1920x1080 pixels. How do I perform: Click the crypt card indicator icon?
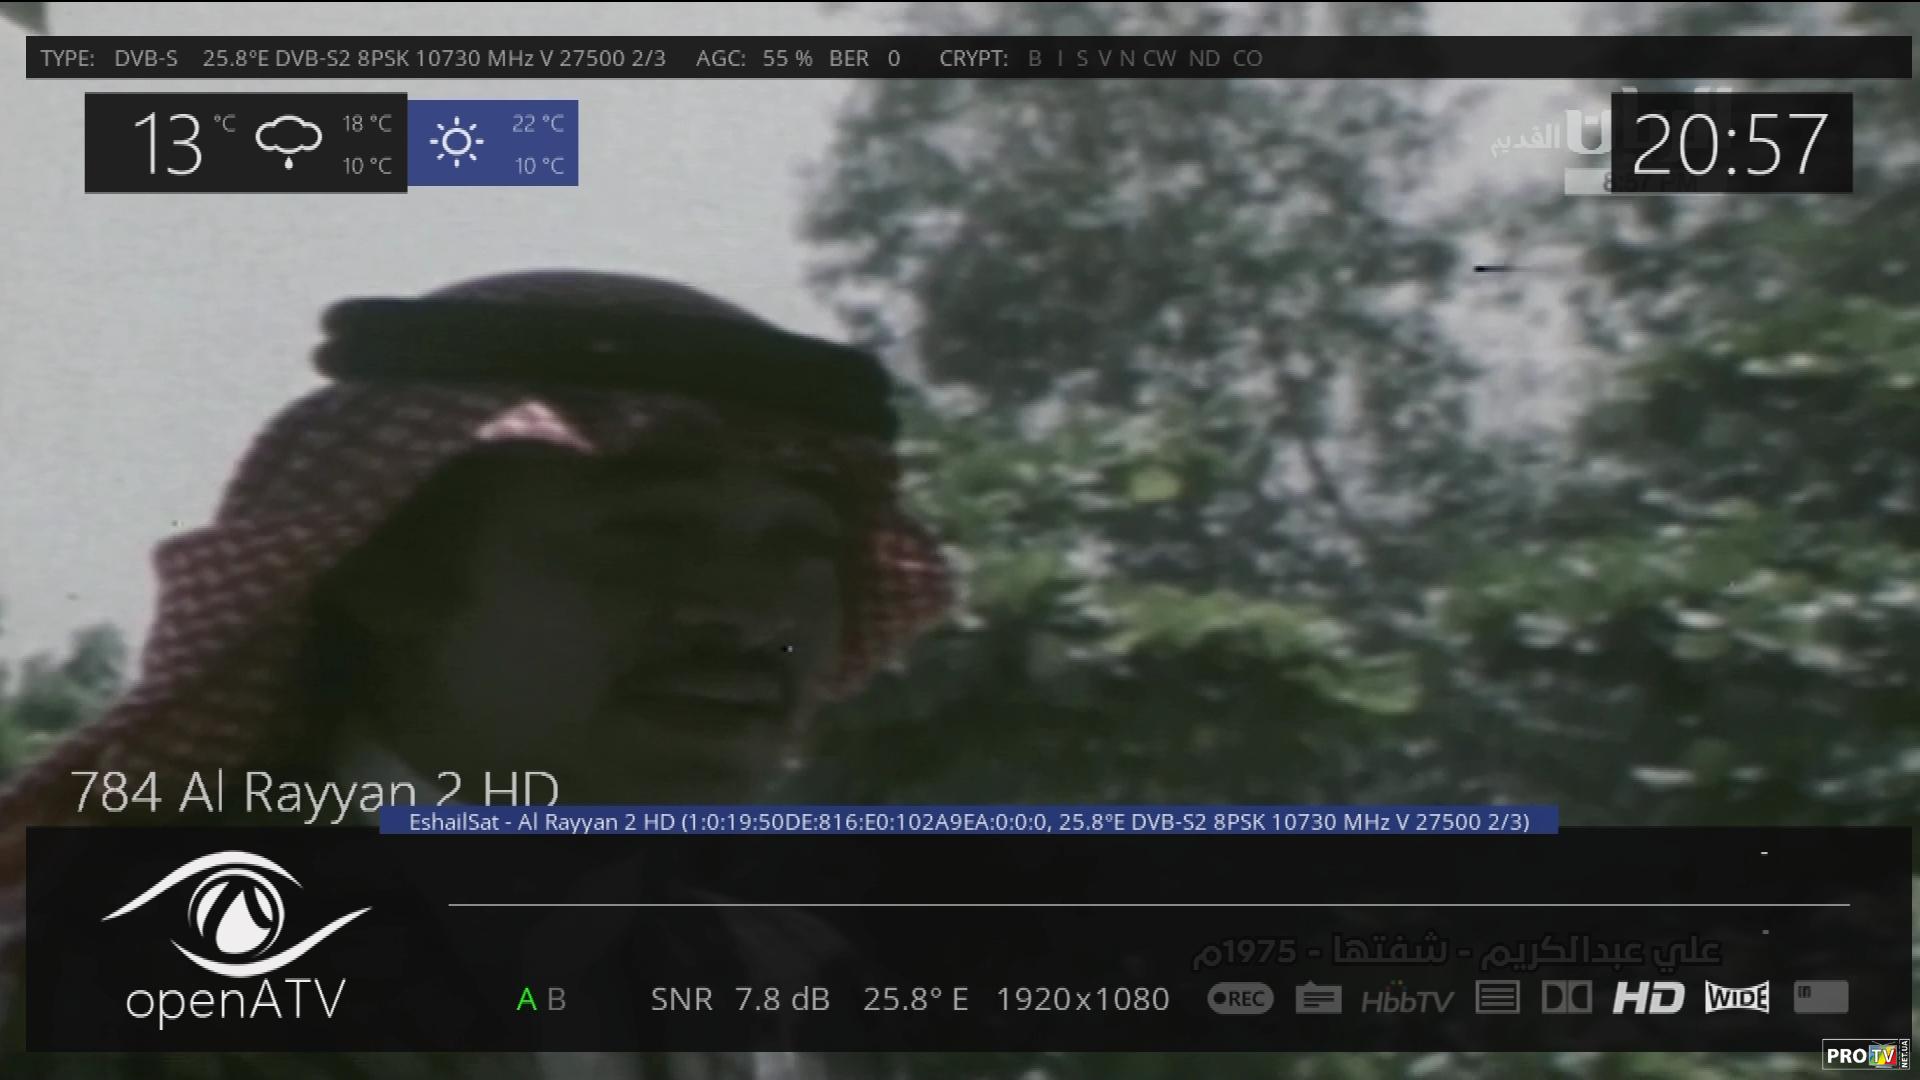(x=1820, y=996)
